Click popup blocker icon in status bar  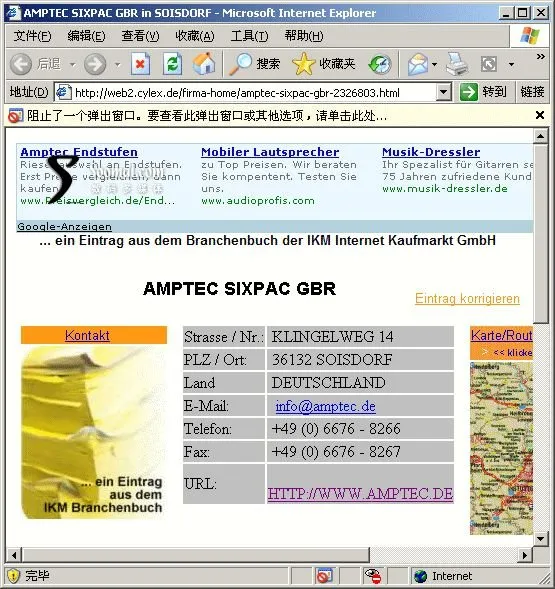324,576
